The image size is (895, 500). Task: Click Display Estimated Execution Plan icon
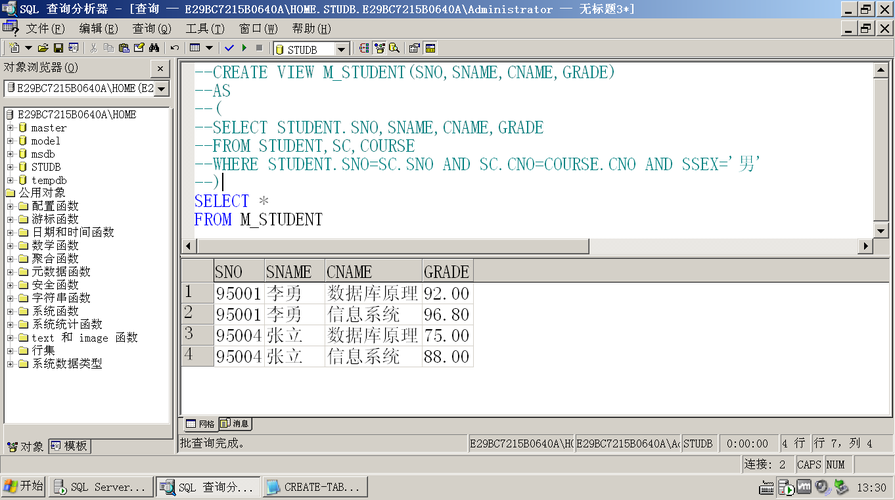click(x=364, y=49)
